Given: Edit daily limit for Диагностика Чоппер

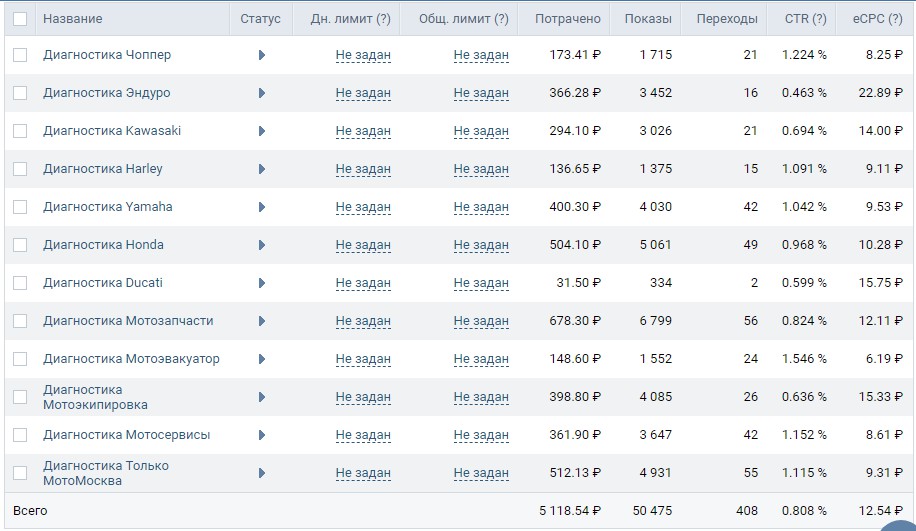Looking at the screenshot, I should 363,55.
